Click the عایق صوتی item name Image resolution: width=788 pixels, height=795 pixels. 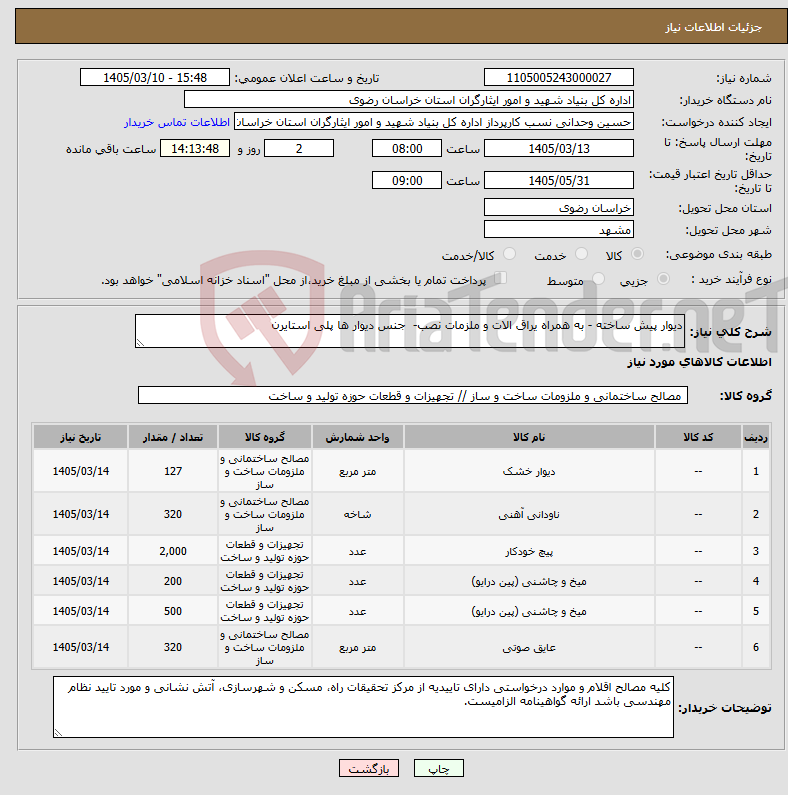tap(529, 647)
